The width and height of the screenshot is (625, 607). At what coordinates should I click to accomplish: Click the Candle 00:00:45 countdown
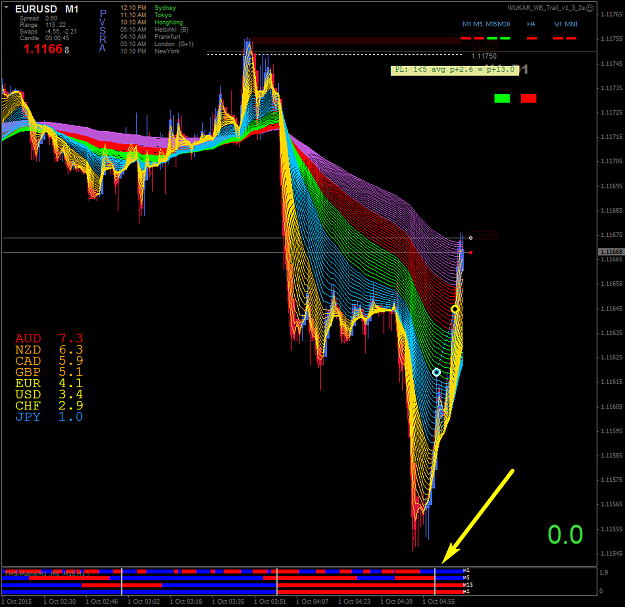(44, 38)
